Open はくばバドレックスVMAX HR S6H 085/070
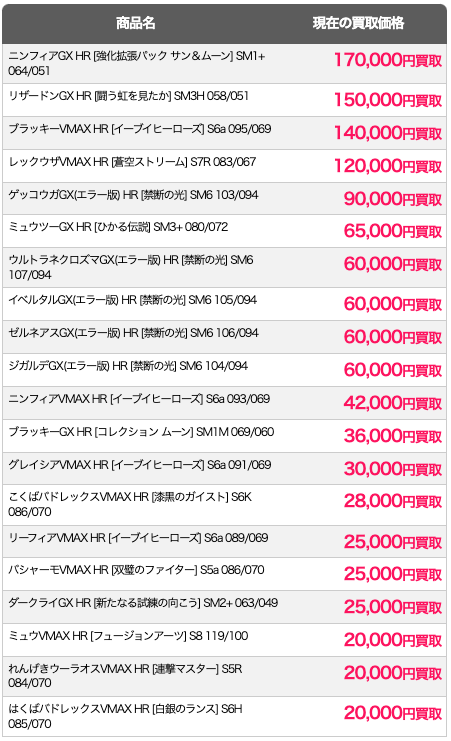The height and width of the screenshot is (741, 451). 125,716
